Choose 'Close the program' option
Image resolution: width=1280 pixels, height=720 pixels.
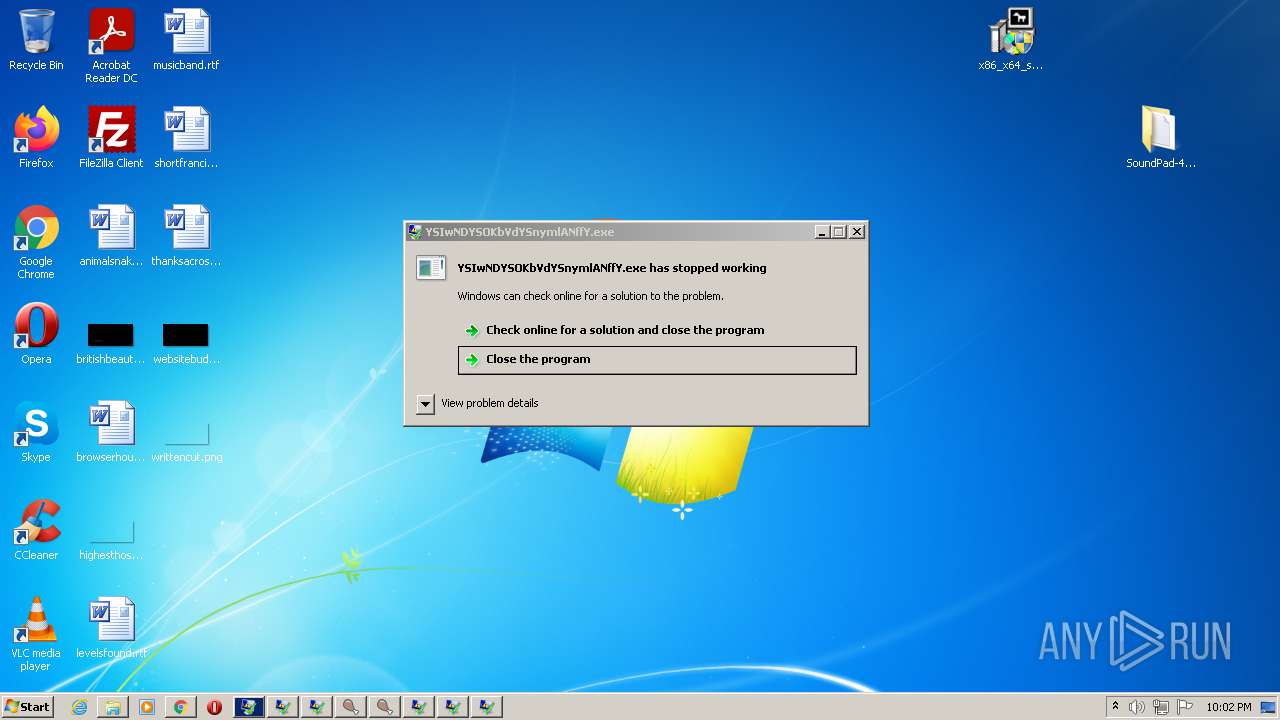coord(657,360)
